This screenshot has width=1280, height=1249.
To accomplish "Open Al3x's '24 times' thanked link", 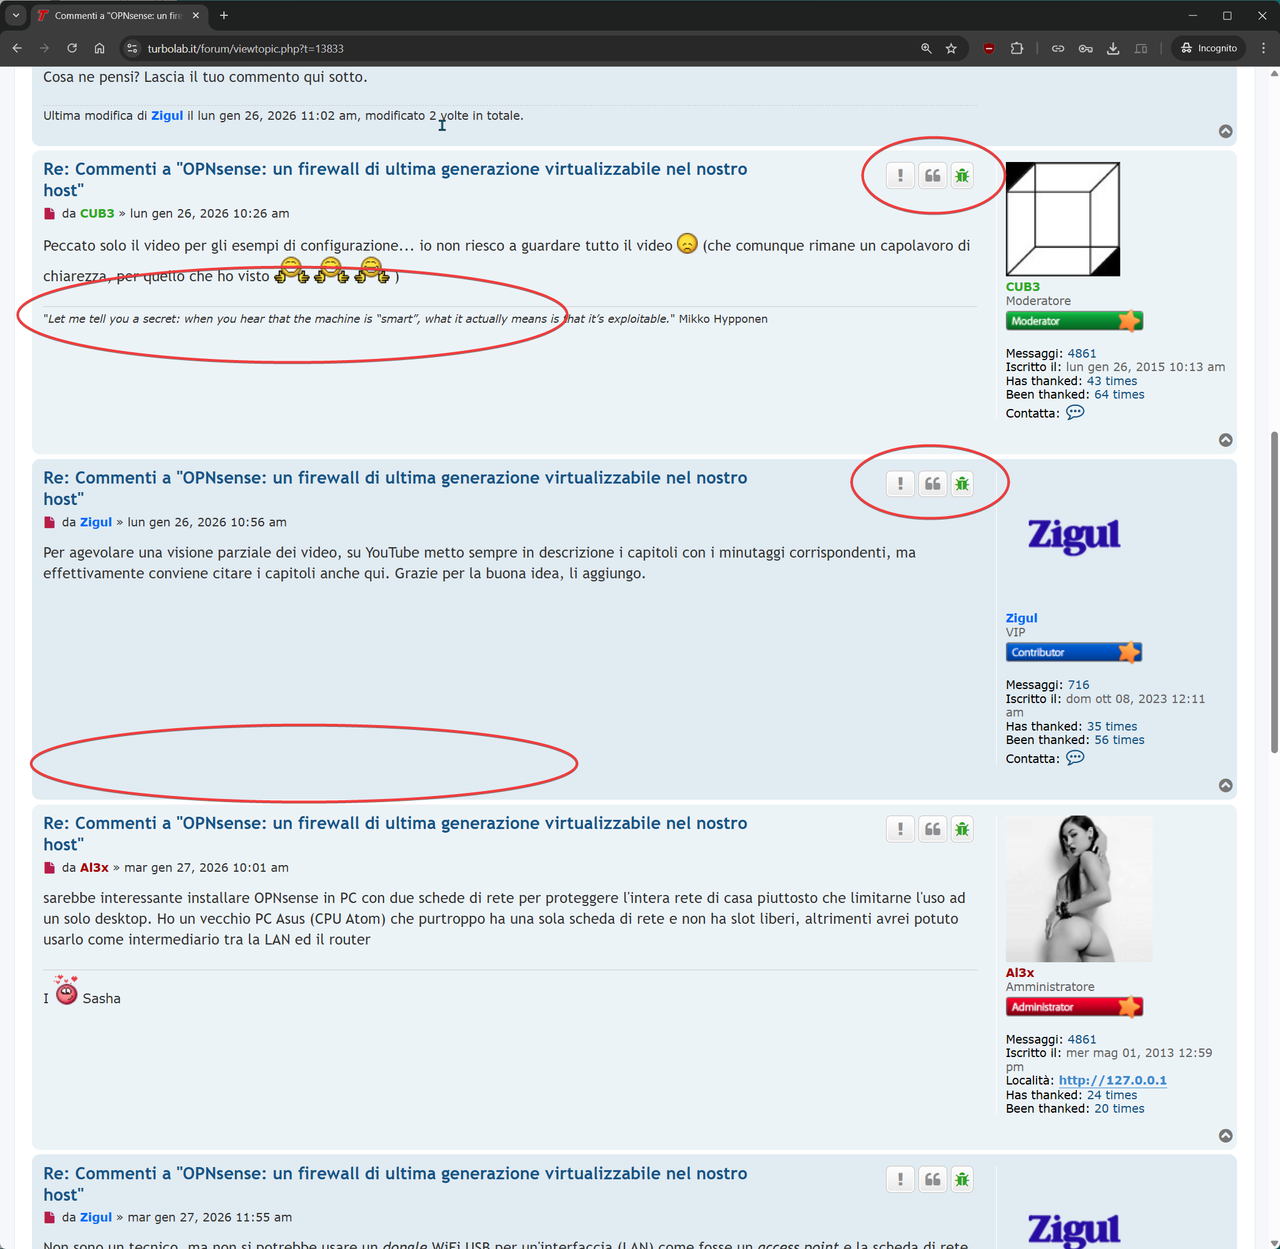I will click(1112, 1095).
